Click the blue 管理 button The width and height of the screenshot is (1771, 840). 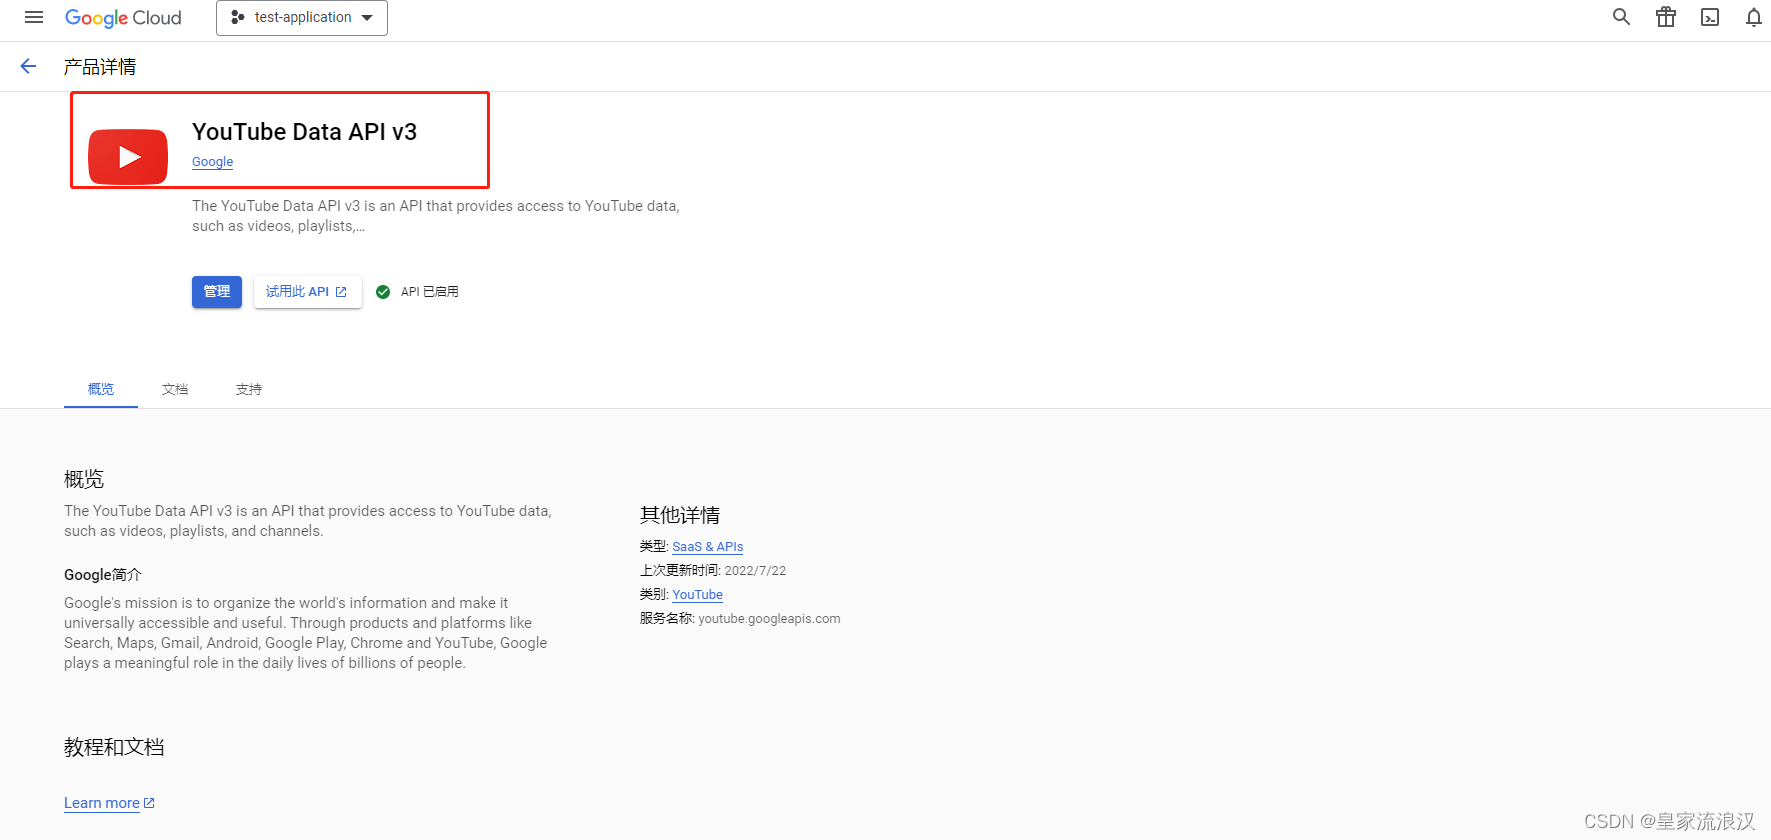pos(217,292)
